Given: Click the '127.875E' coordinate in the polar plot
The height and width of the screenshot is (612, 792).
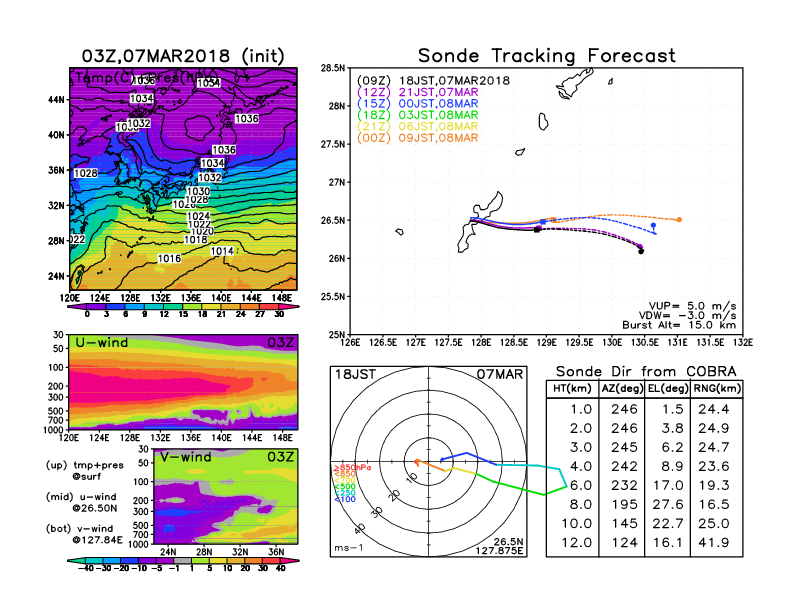Looking at the screenshot, I should [x=499, y=550].
